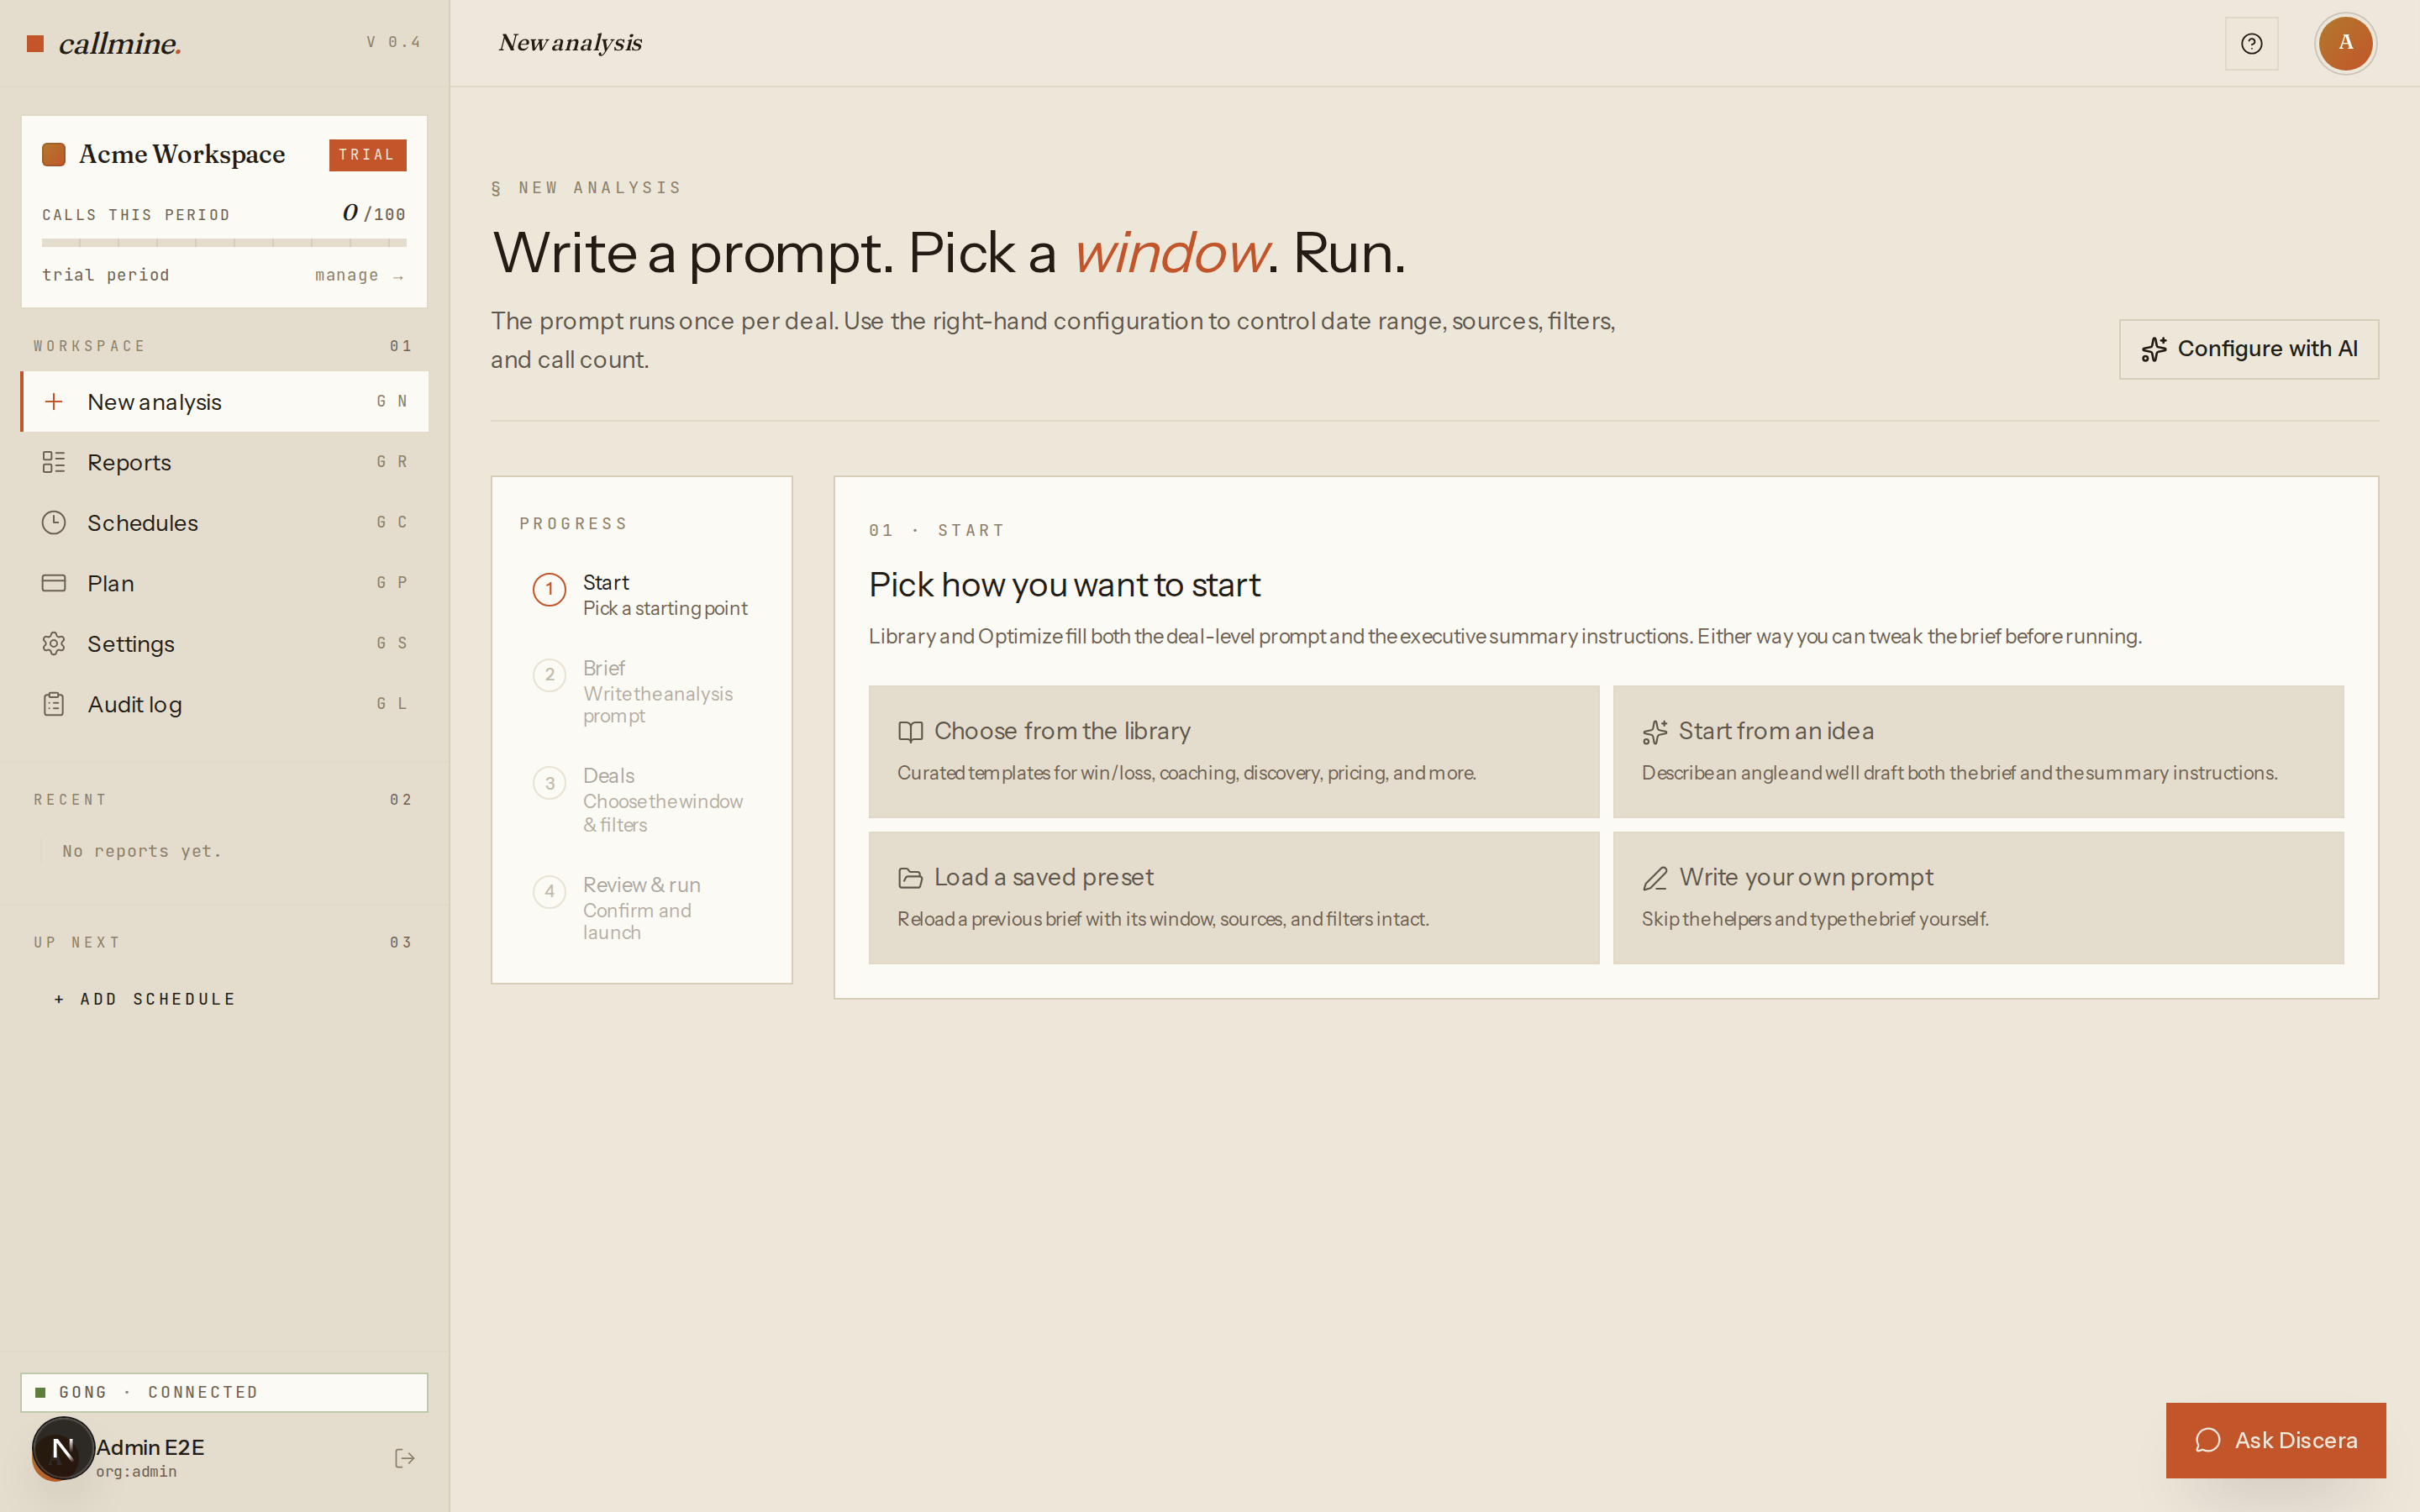Click the Acme Workspace orange icon
Screen dimensions: 2420x1512
54,154
